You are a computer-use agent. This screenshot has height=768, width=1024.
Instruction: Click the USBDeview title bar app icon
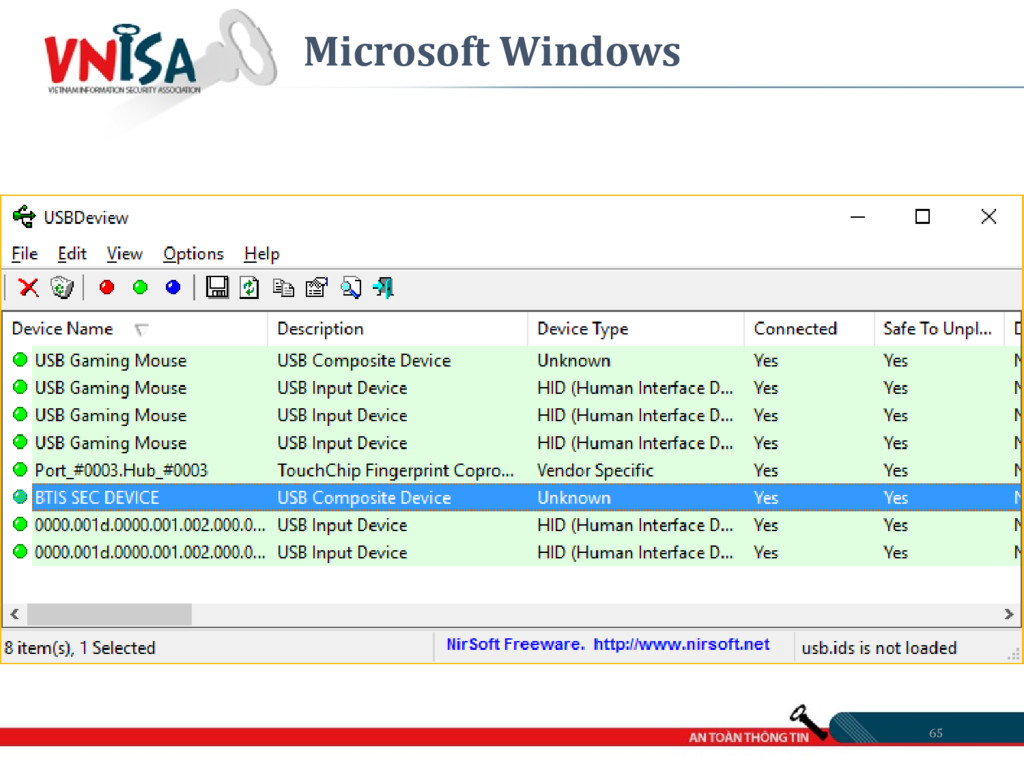point(24,217)
